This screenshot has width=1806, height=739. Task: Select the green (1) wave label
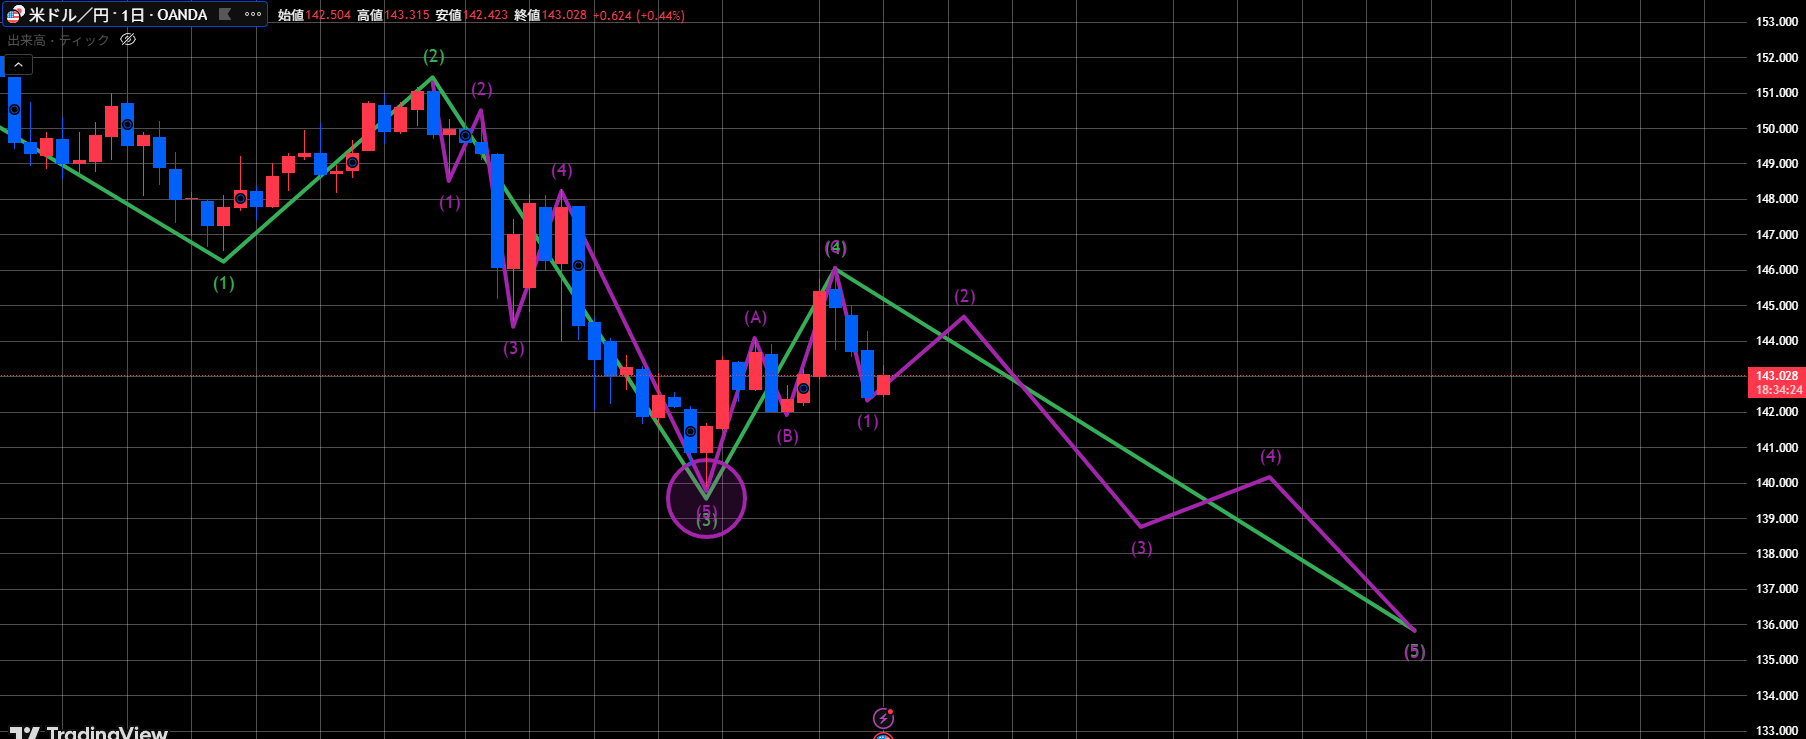click(x=224, y=284)
